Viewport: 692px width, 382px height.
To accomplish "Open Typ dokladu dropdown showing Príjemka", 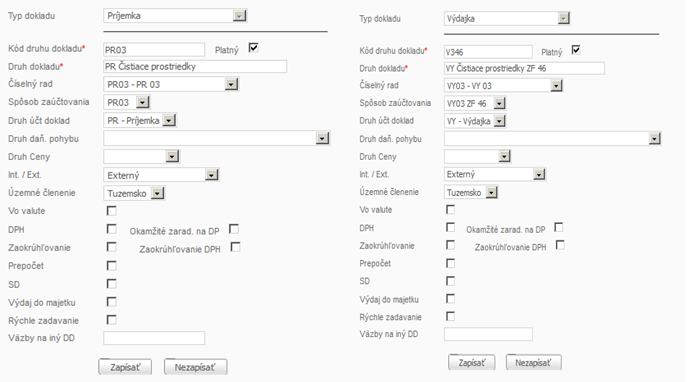I will 175,16.
